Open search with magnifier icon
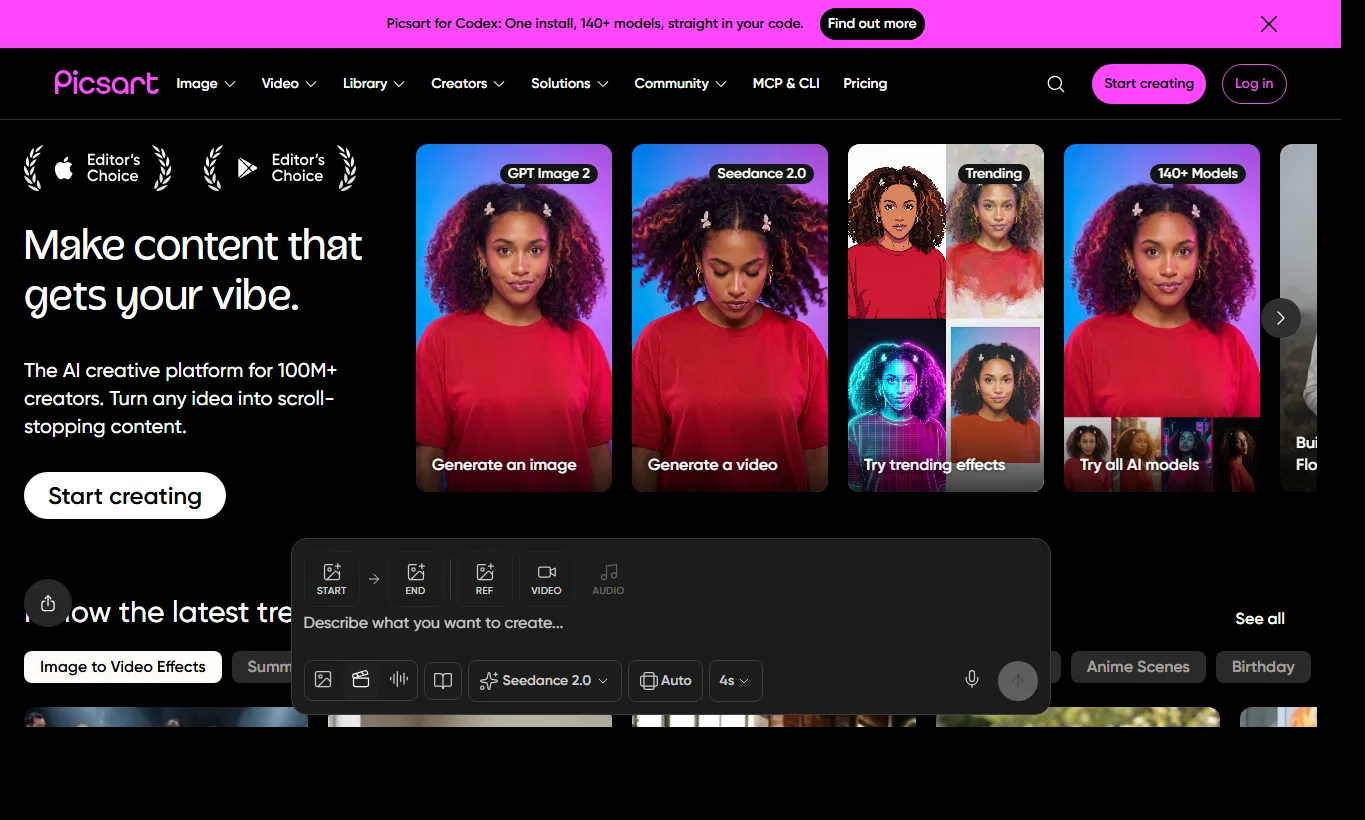 click(x=1056, y=84)
